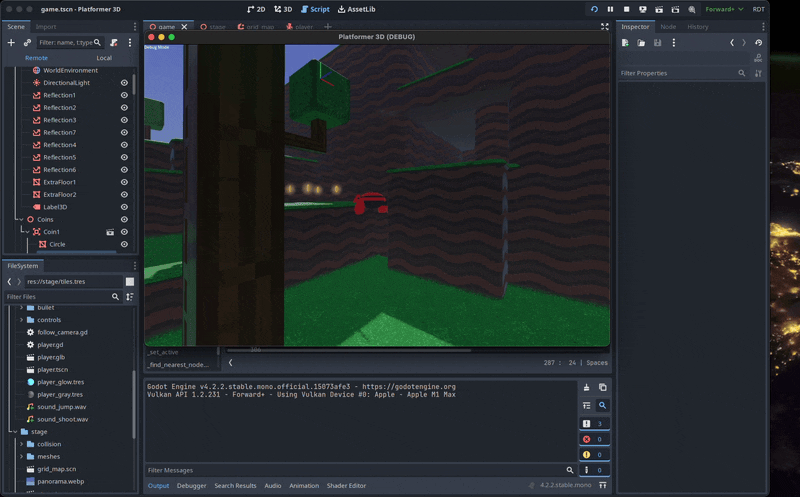Switch to the 3D workspace
The height and width of the screenshot is (497, 800).
[x=283, y=9]
